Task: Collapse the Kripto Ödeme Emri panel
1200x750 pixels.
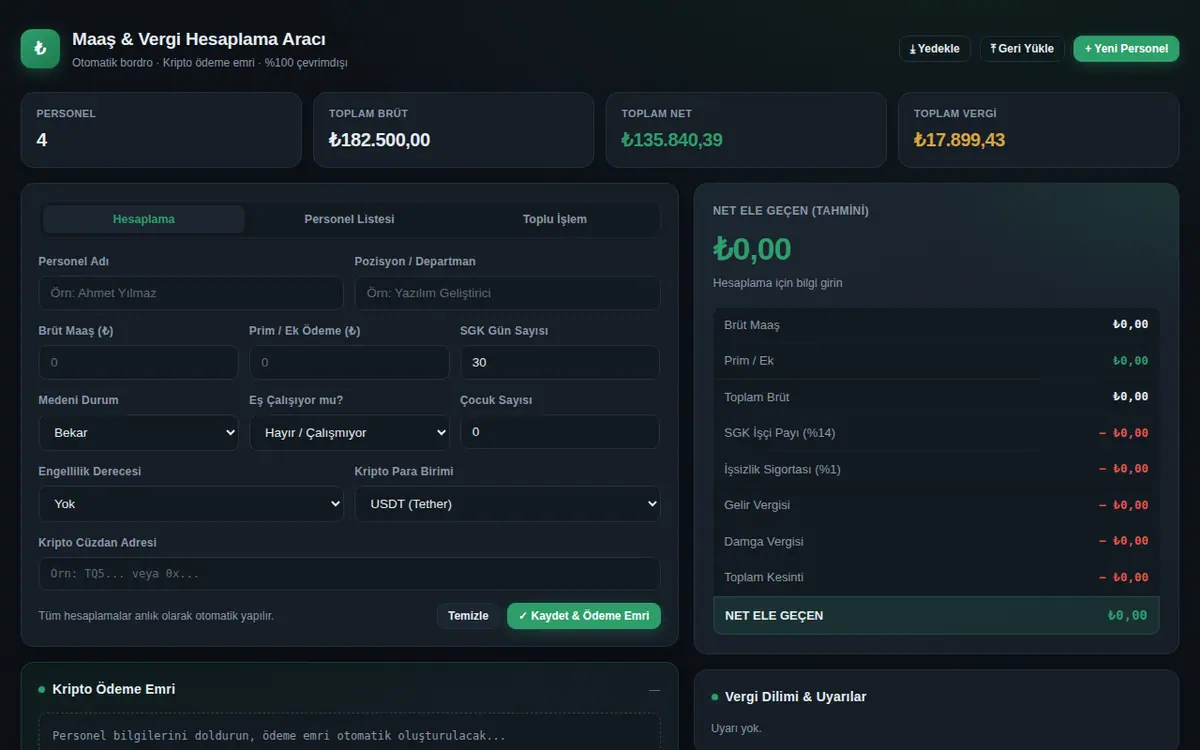Action: tap(654, 690)
